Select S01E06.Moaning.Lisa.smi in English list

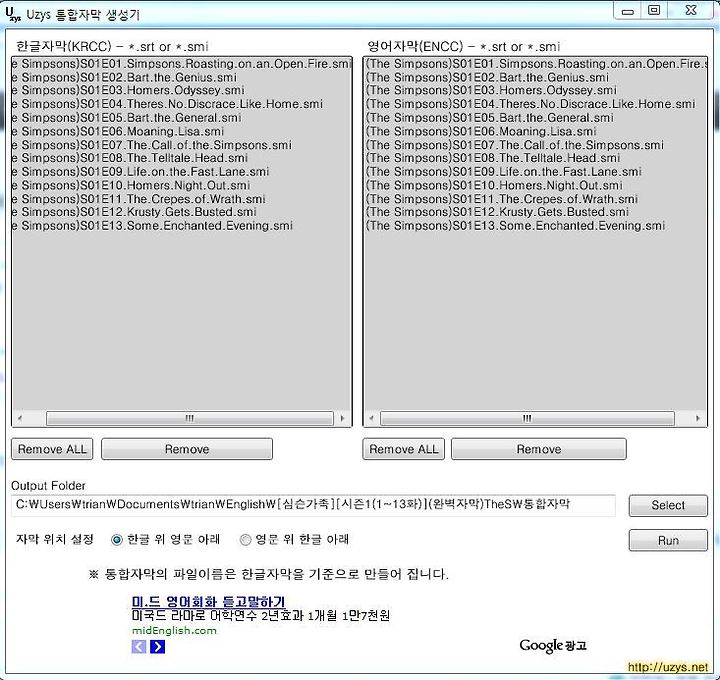535,131
